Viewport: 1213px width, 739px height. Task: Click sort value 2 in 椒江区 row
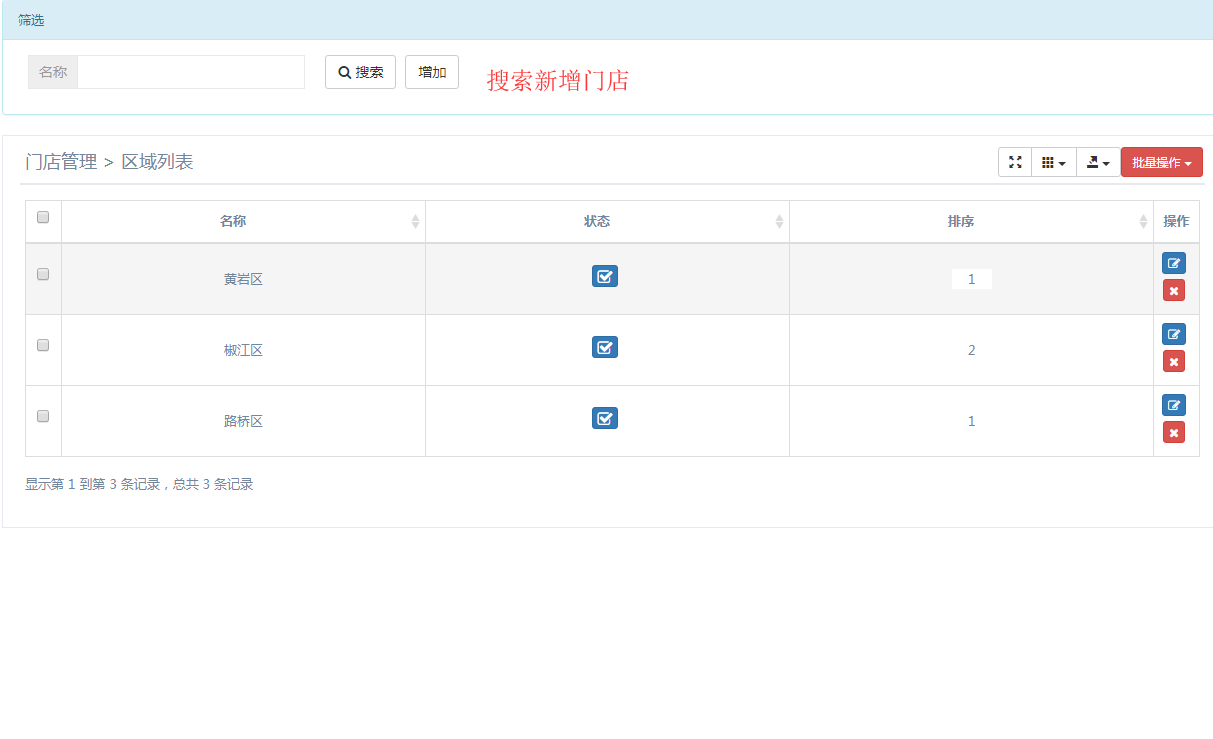click(971, 350)
